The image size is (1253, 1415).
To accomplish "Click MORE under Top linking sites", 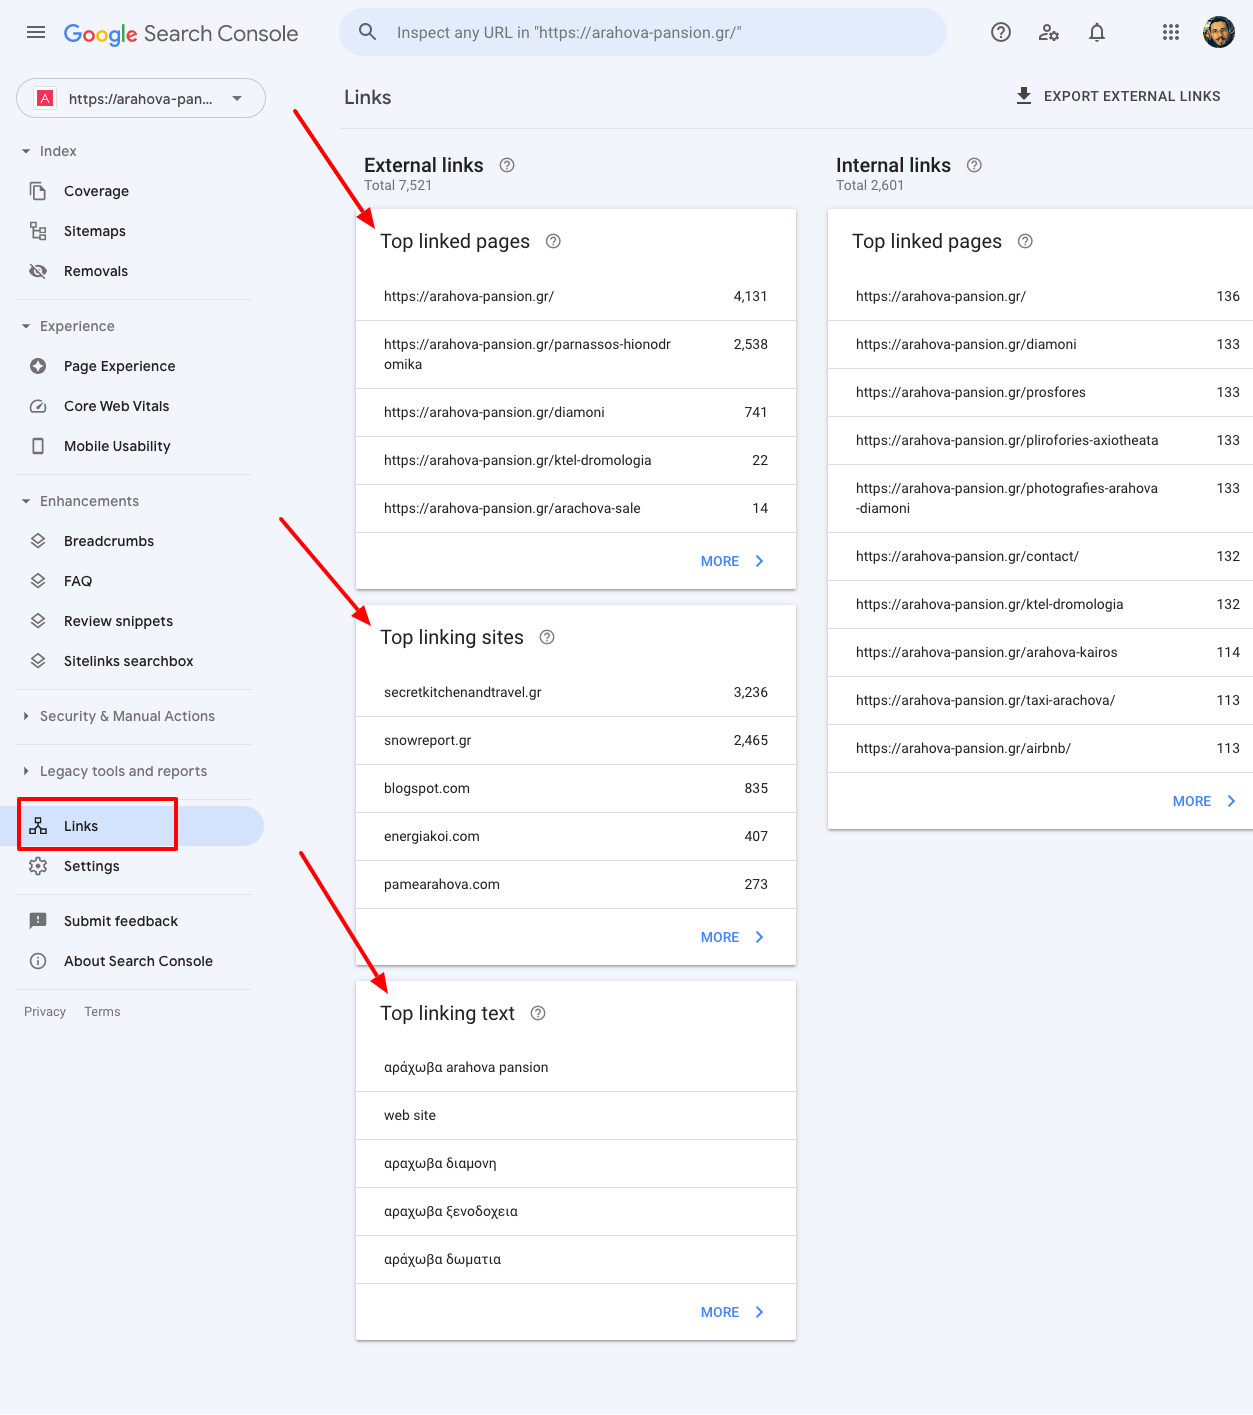I will click(x=733, y=937).
